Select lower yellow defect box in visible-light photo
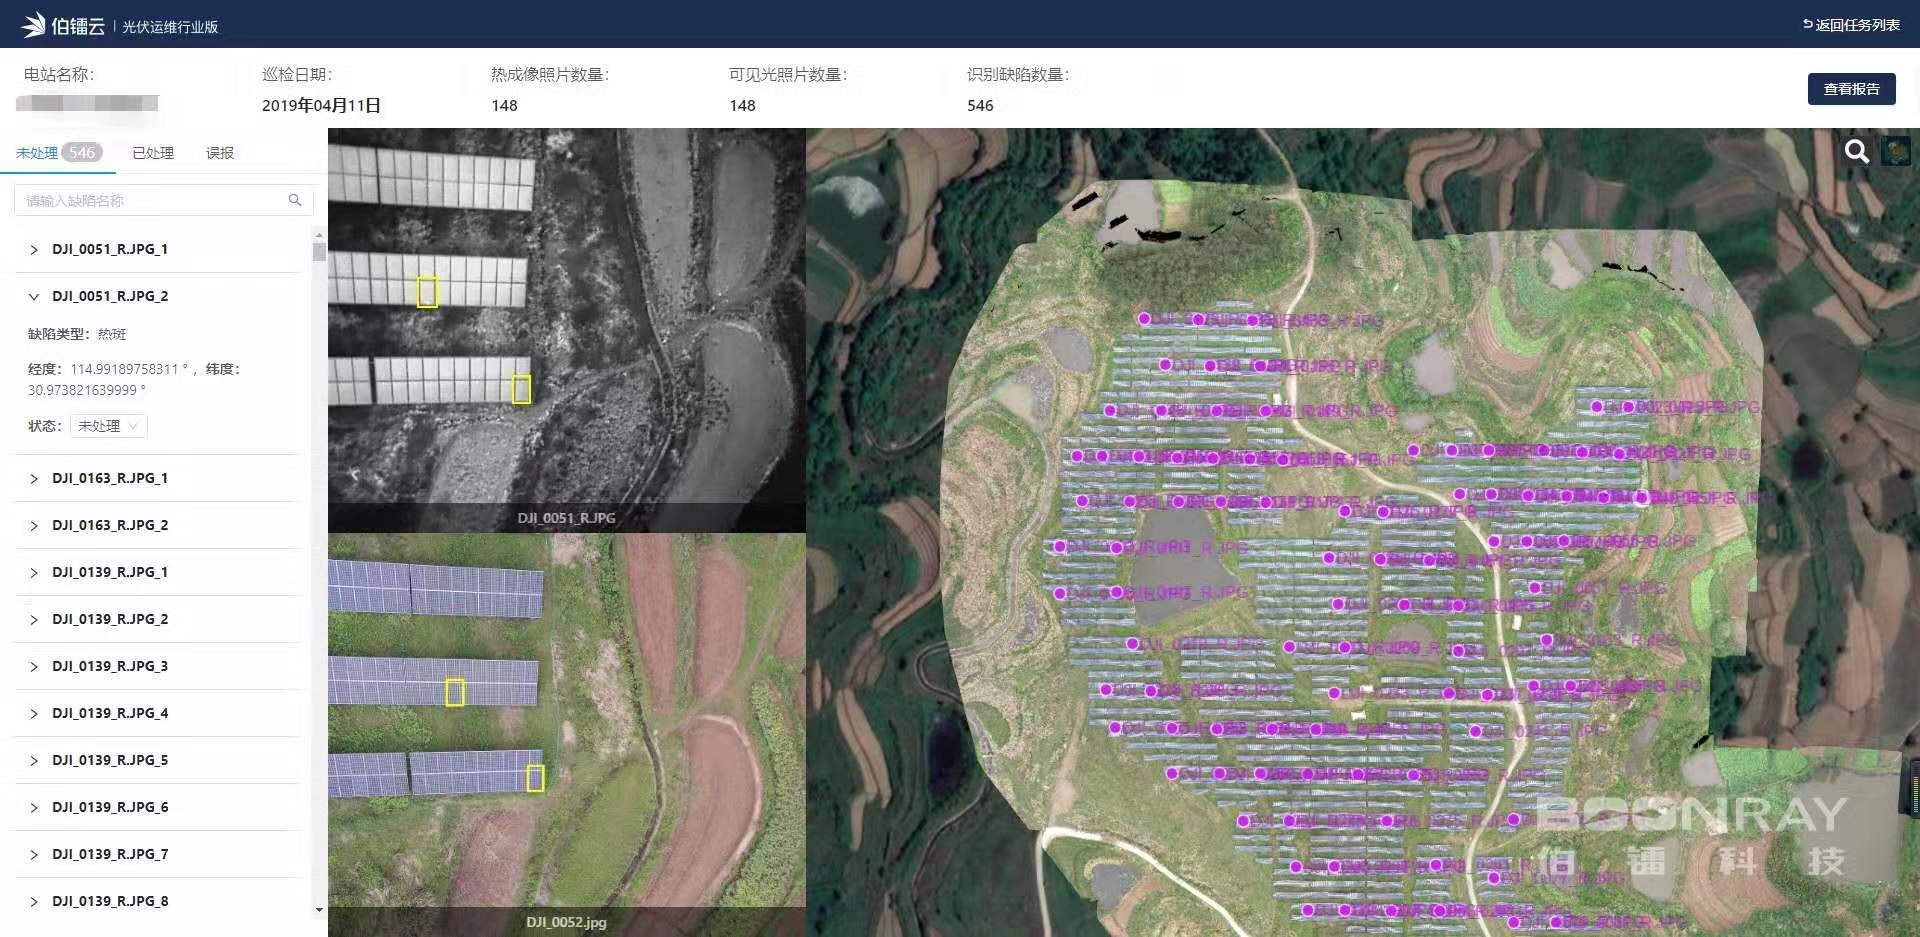 [536, 778]
